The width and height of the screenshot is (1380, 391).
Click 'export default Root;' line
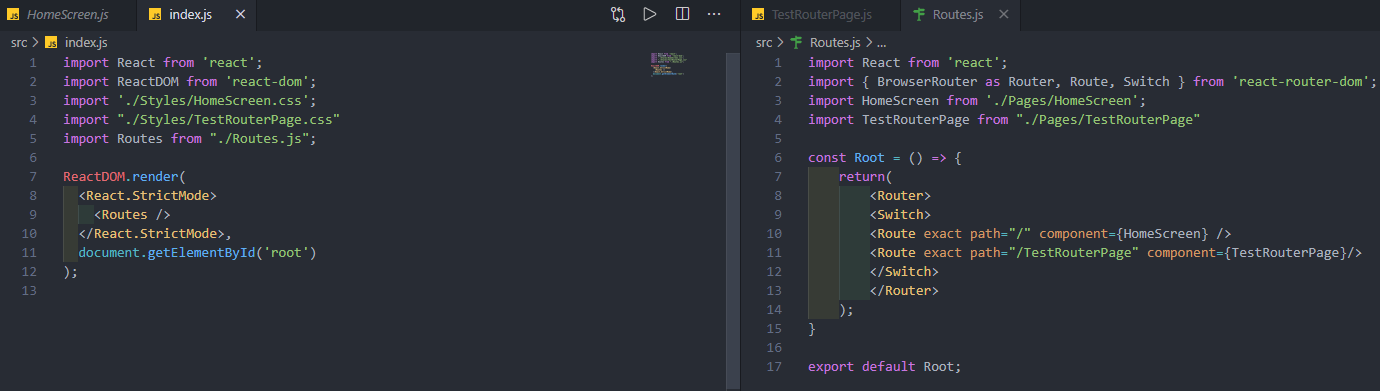[885, 366]
